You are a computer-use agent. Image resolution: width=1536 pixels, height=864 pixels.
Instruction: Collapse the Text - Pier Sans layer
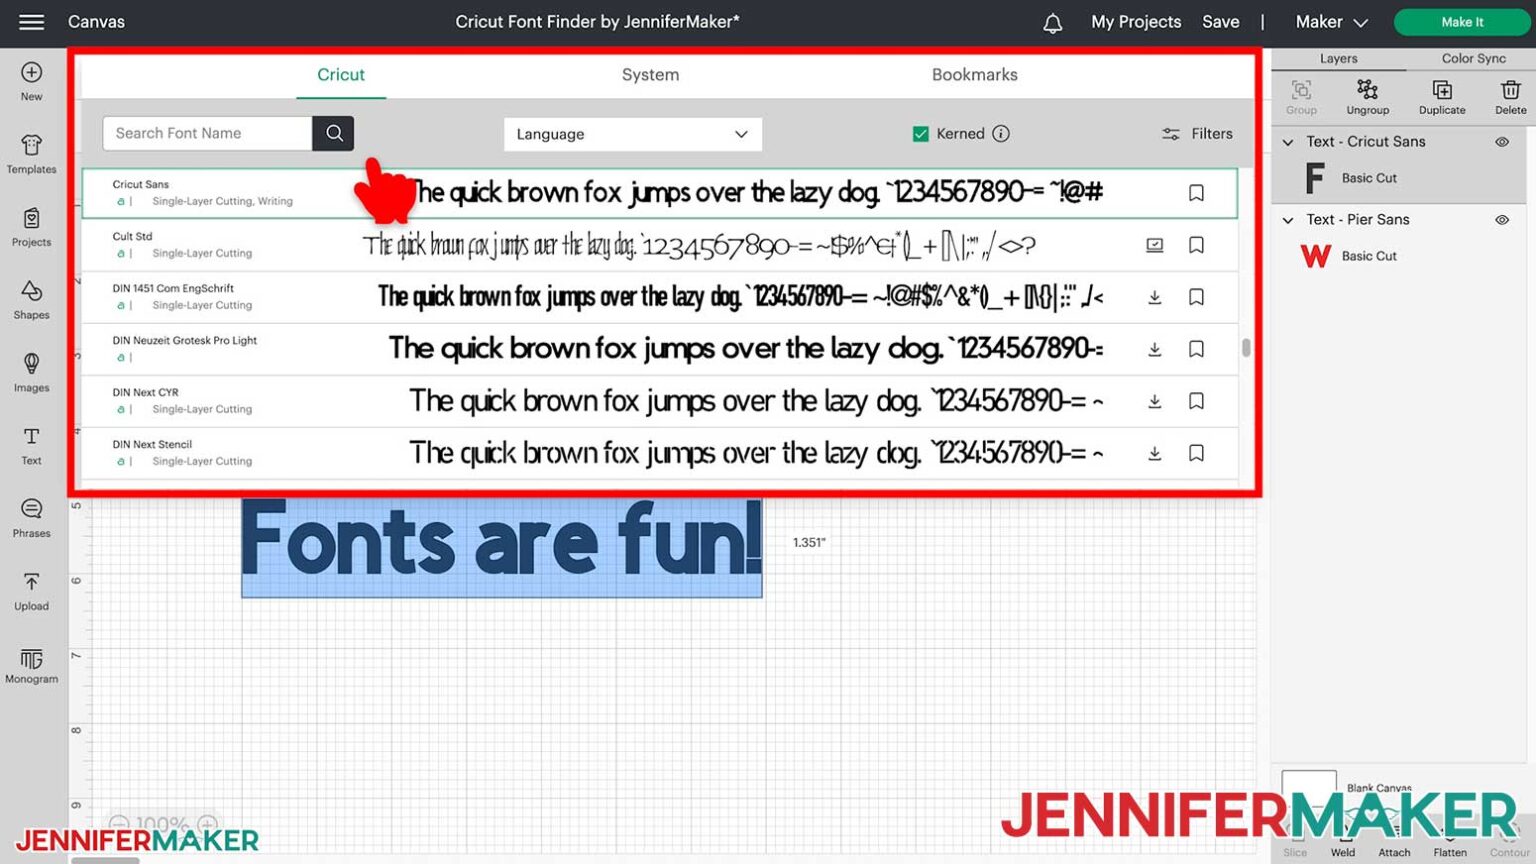click(x=1288, y=220)
